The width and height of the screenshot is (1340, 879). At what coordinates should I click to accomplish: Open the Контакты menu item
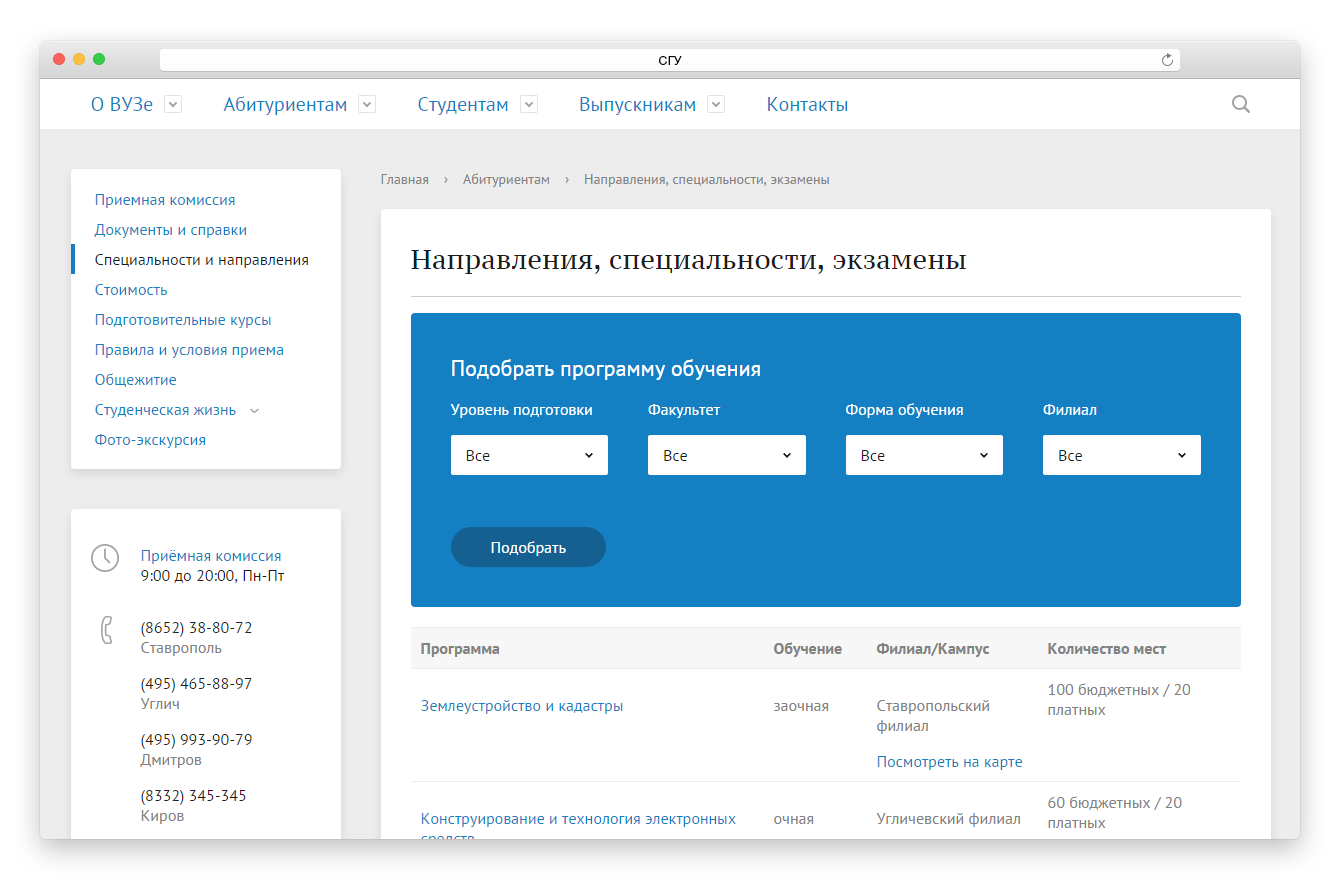pyautogui.click(x=807, y=104)
